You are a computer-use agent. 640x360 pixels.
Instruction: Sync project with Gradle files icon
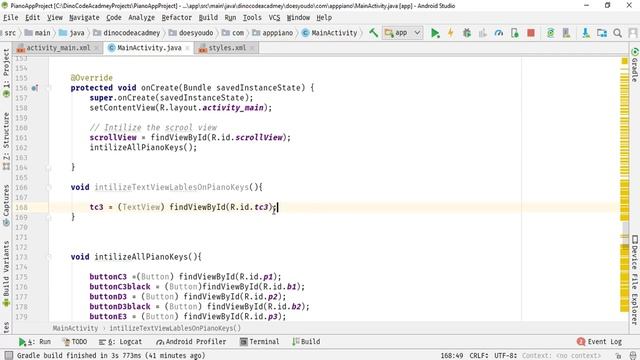tap(550, 33)
